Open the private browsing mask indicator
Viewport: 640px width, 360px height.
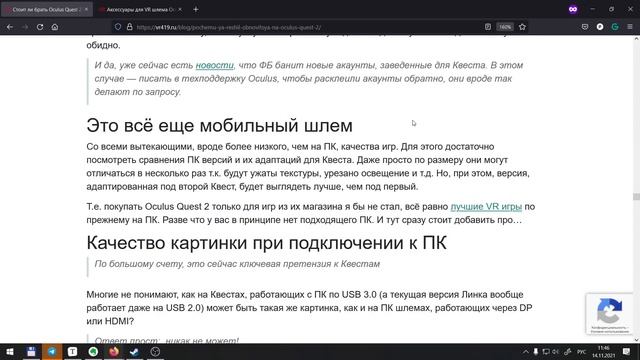(573, 9)
